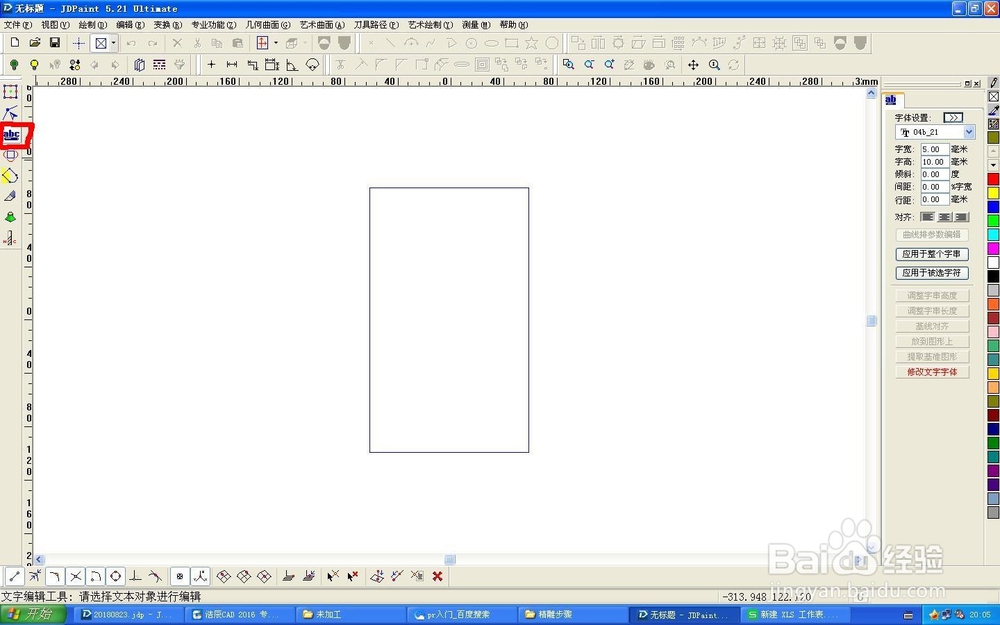Toggle endpoint snap icon in bottom toolbar
Viewport: 1000px width, 625px height.
(14, 576)
